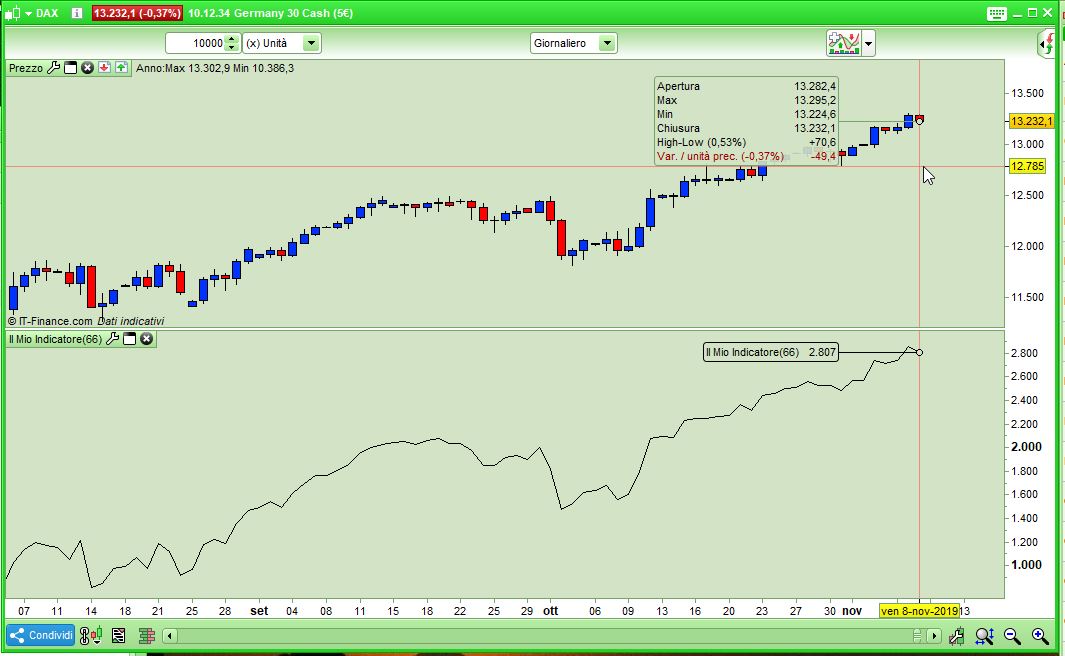Open the Giornaliero timeframe dropdown
This screenshot has height=656, width=1065.
pyautogui.click(x=573, y=43)
